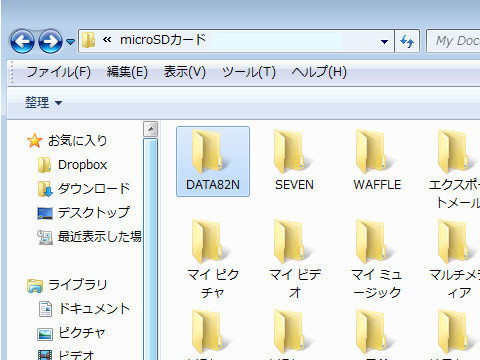This screenshot has height=360, width=480.
Task: Click the WAFFLE folder name label
Action: (x=377, y=185)
